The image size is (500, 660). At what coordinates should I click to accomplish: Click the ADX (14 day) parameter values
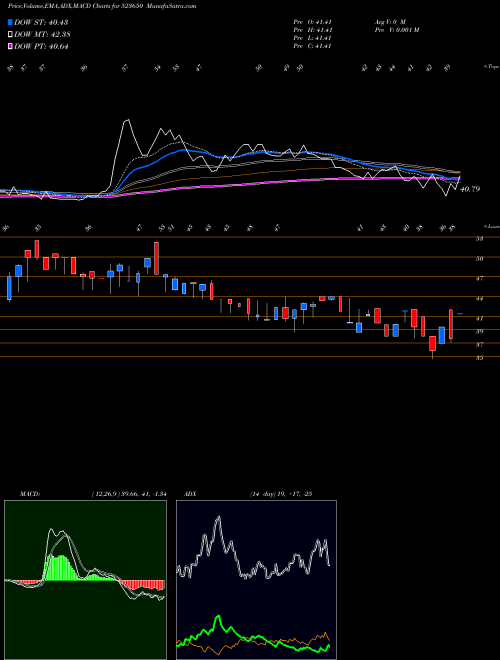(281, 494)
